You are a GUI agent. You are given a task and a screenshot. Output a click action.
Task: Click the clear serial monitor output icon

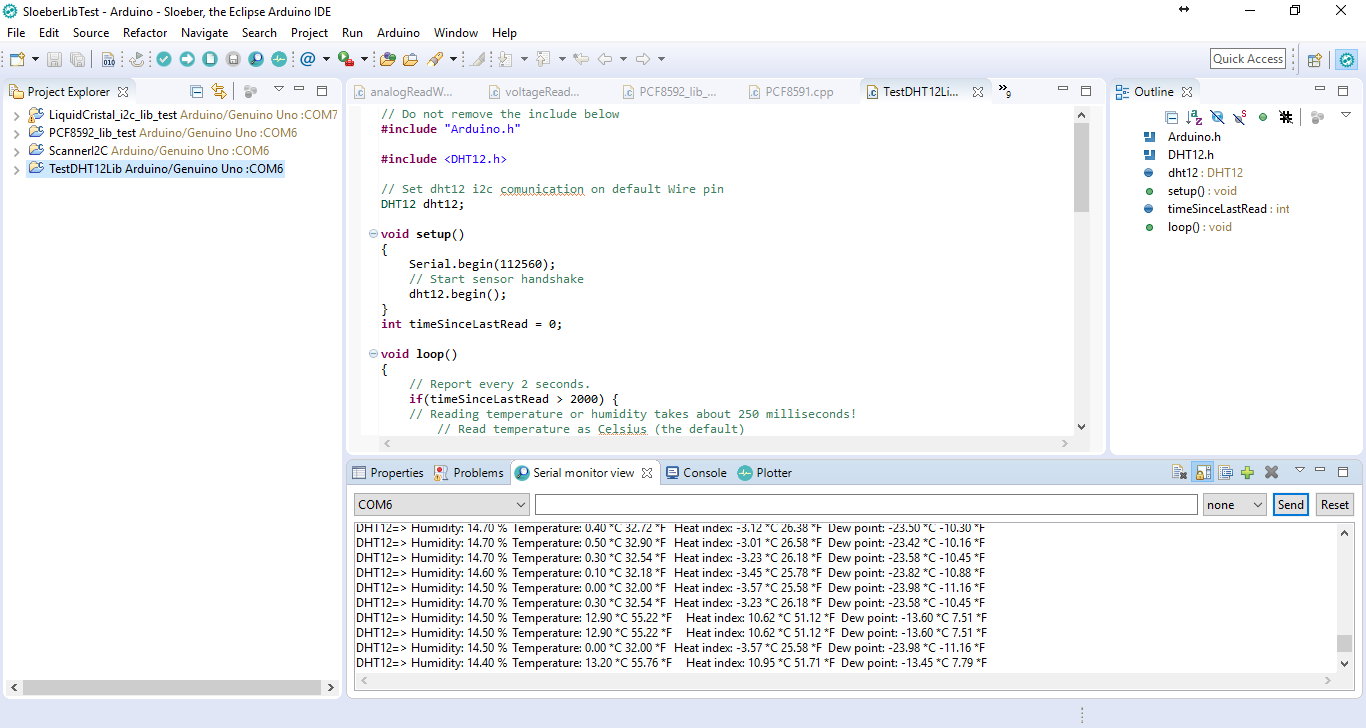[x=1180, y=472]
